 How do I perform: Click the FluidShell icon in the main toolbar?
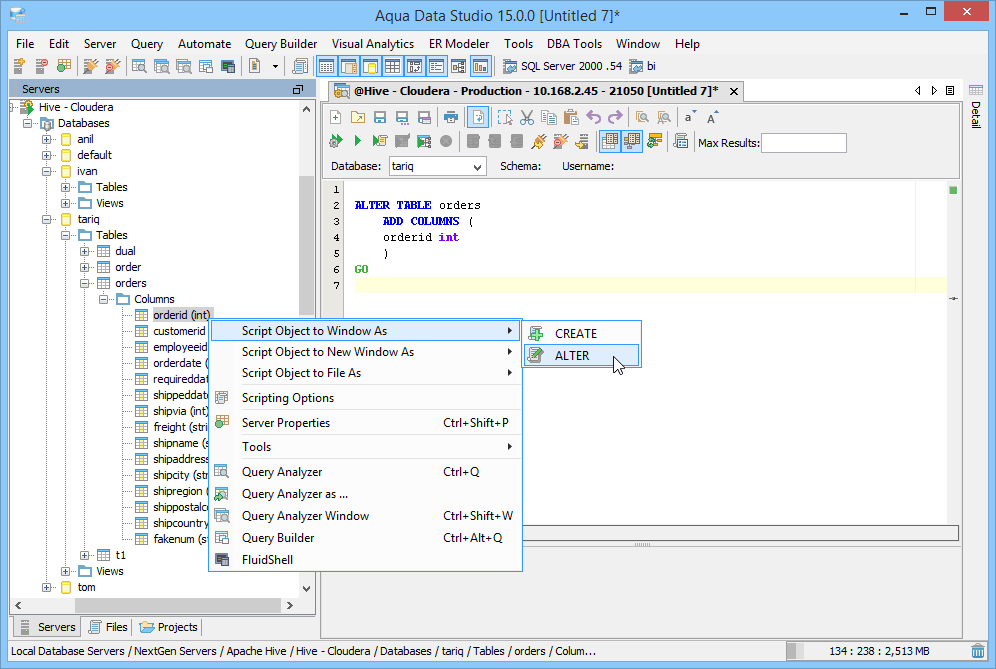tap(228, 66)
